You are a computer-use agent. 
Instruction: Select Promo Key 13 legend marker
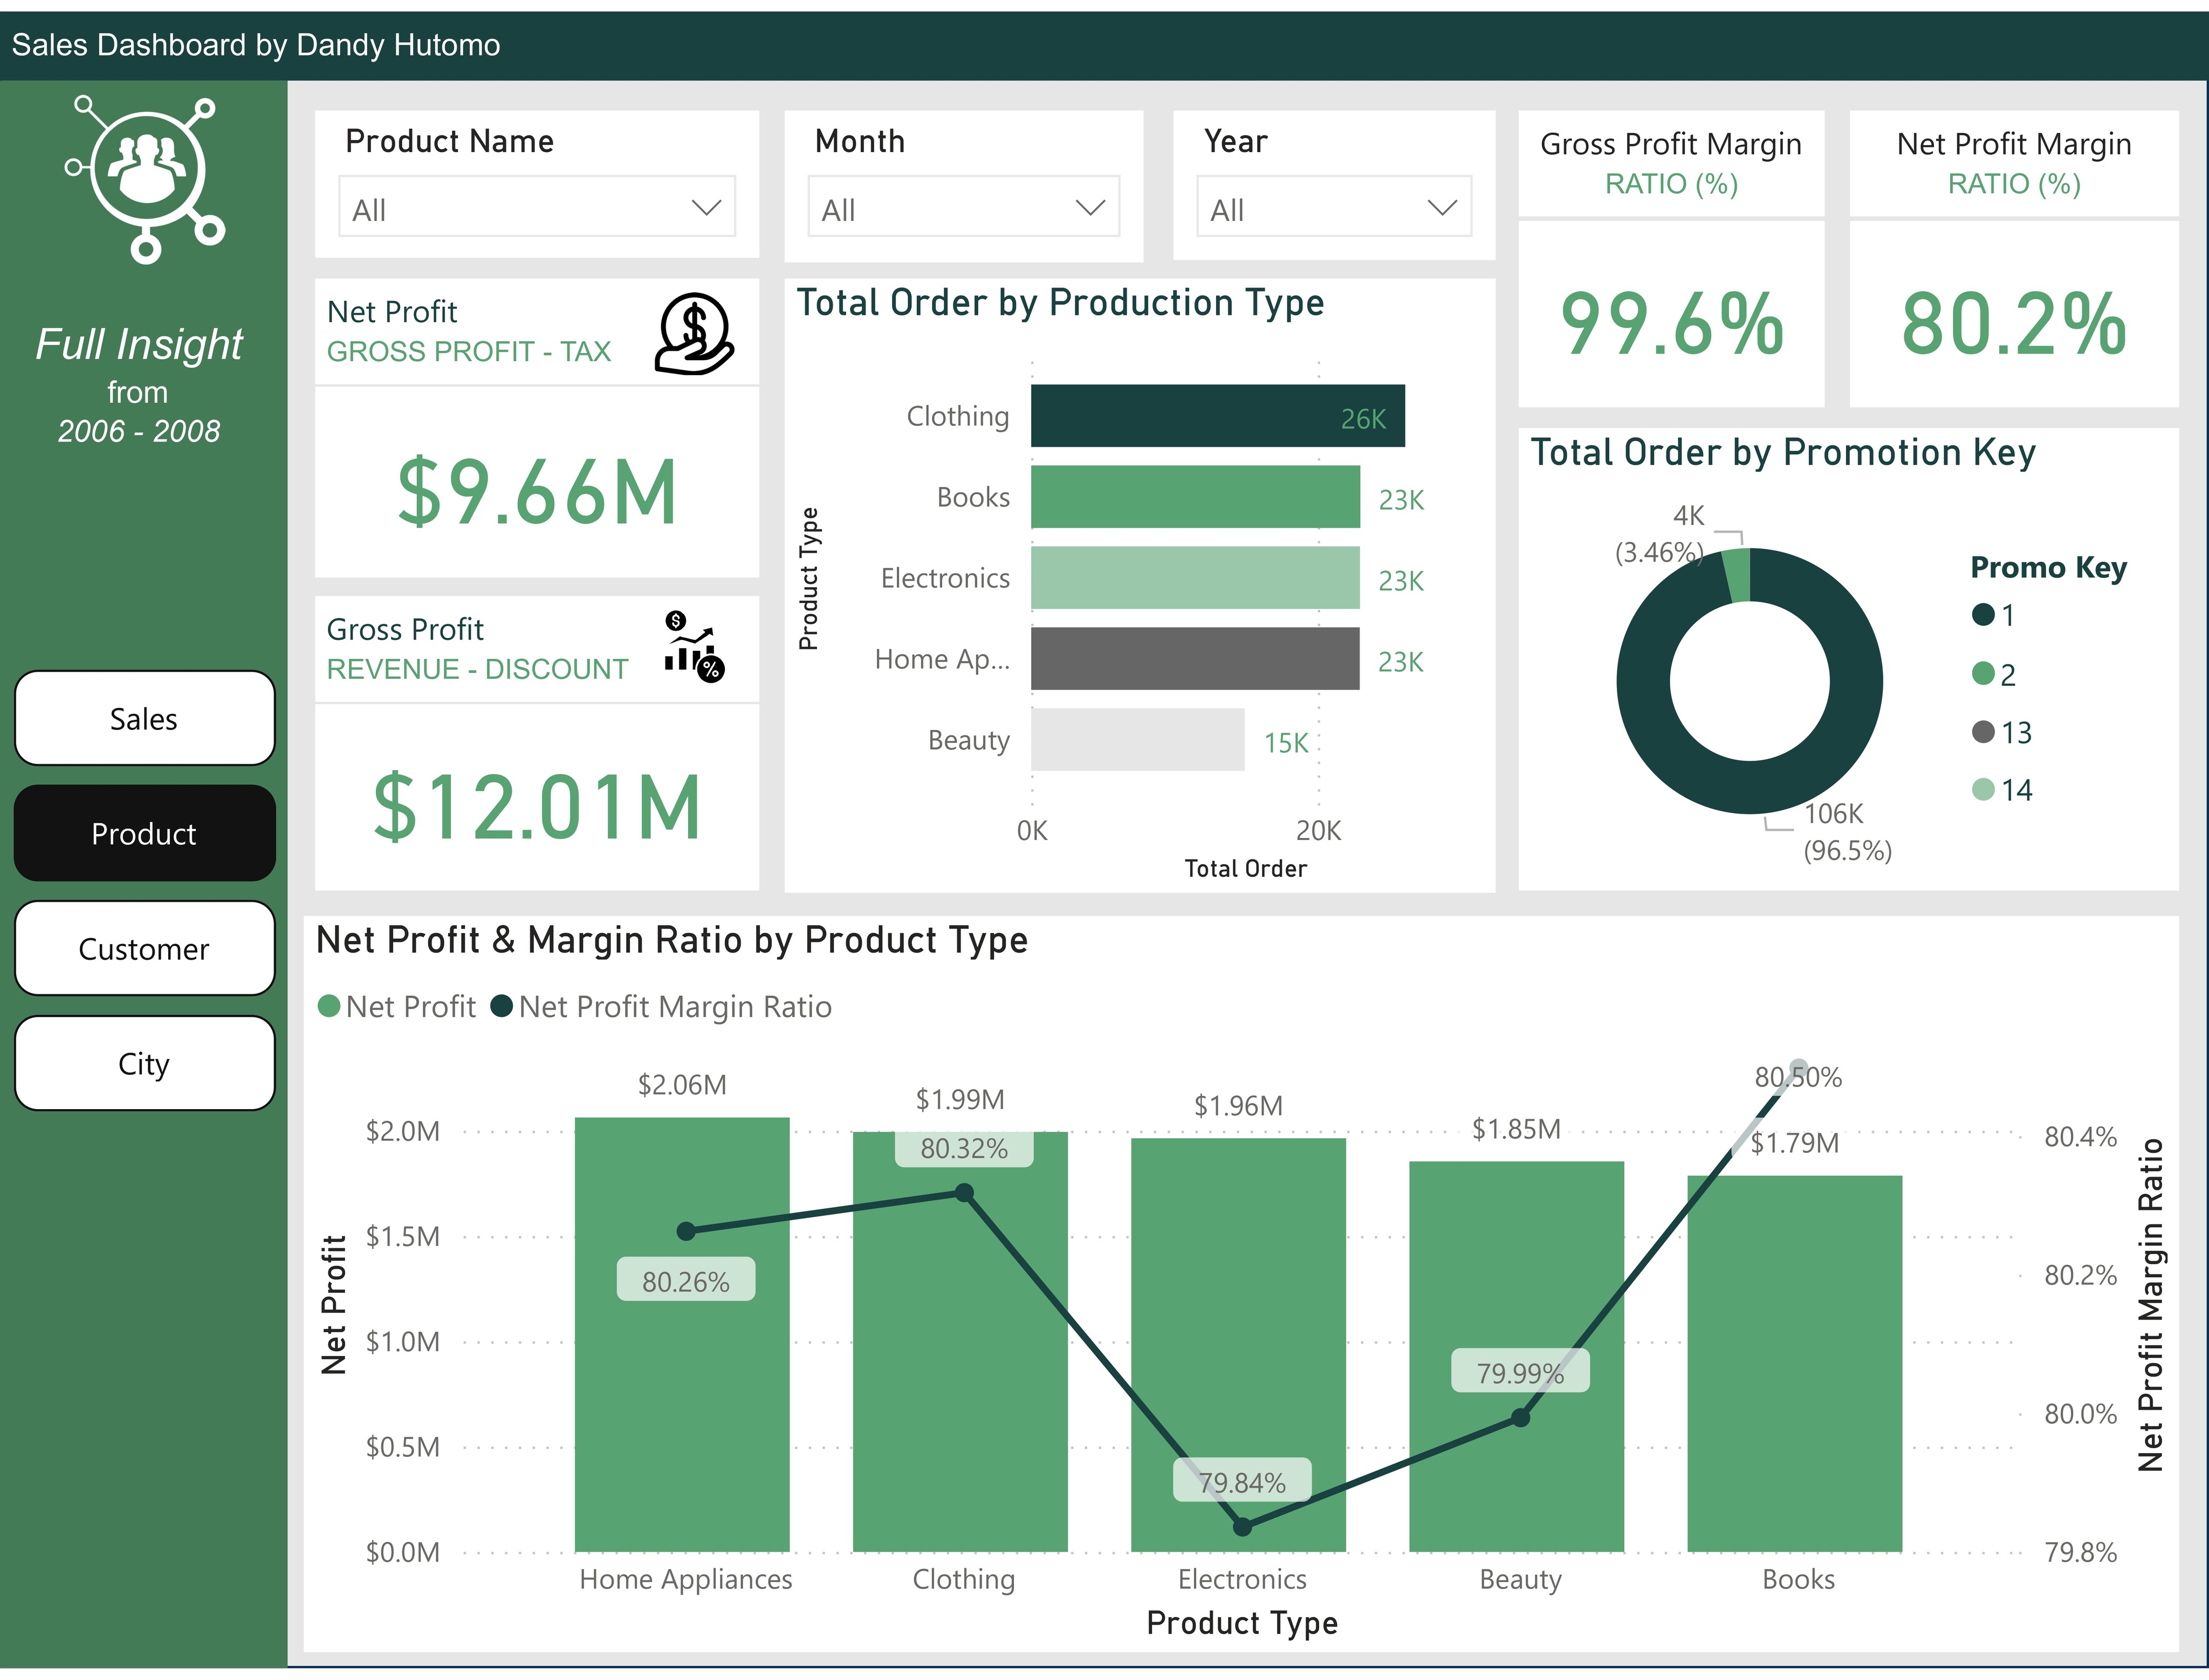pos(1983,732)
